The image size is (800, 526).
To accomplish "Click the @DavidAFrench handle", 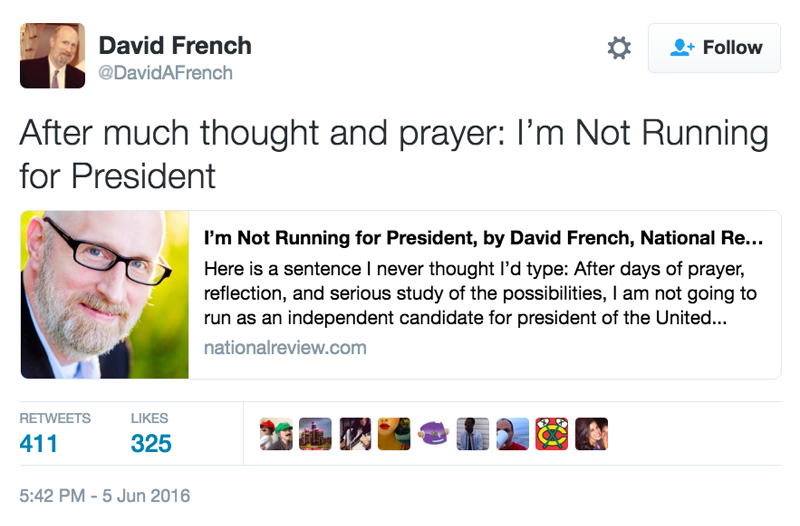I will click(x=165, y=73).
